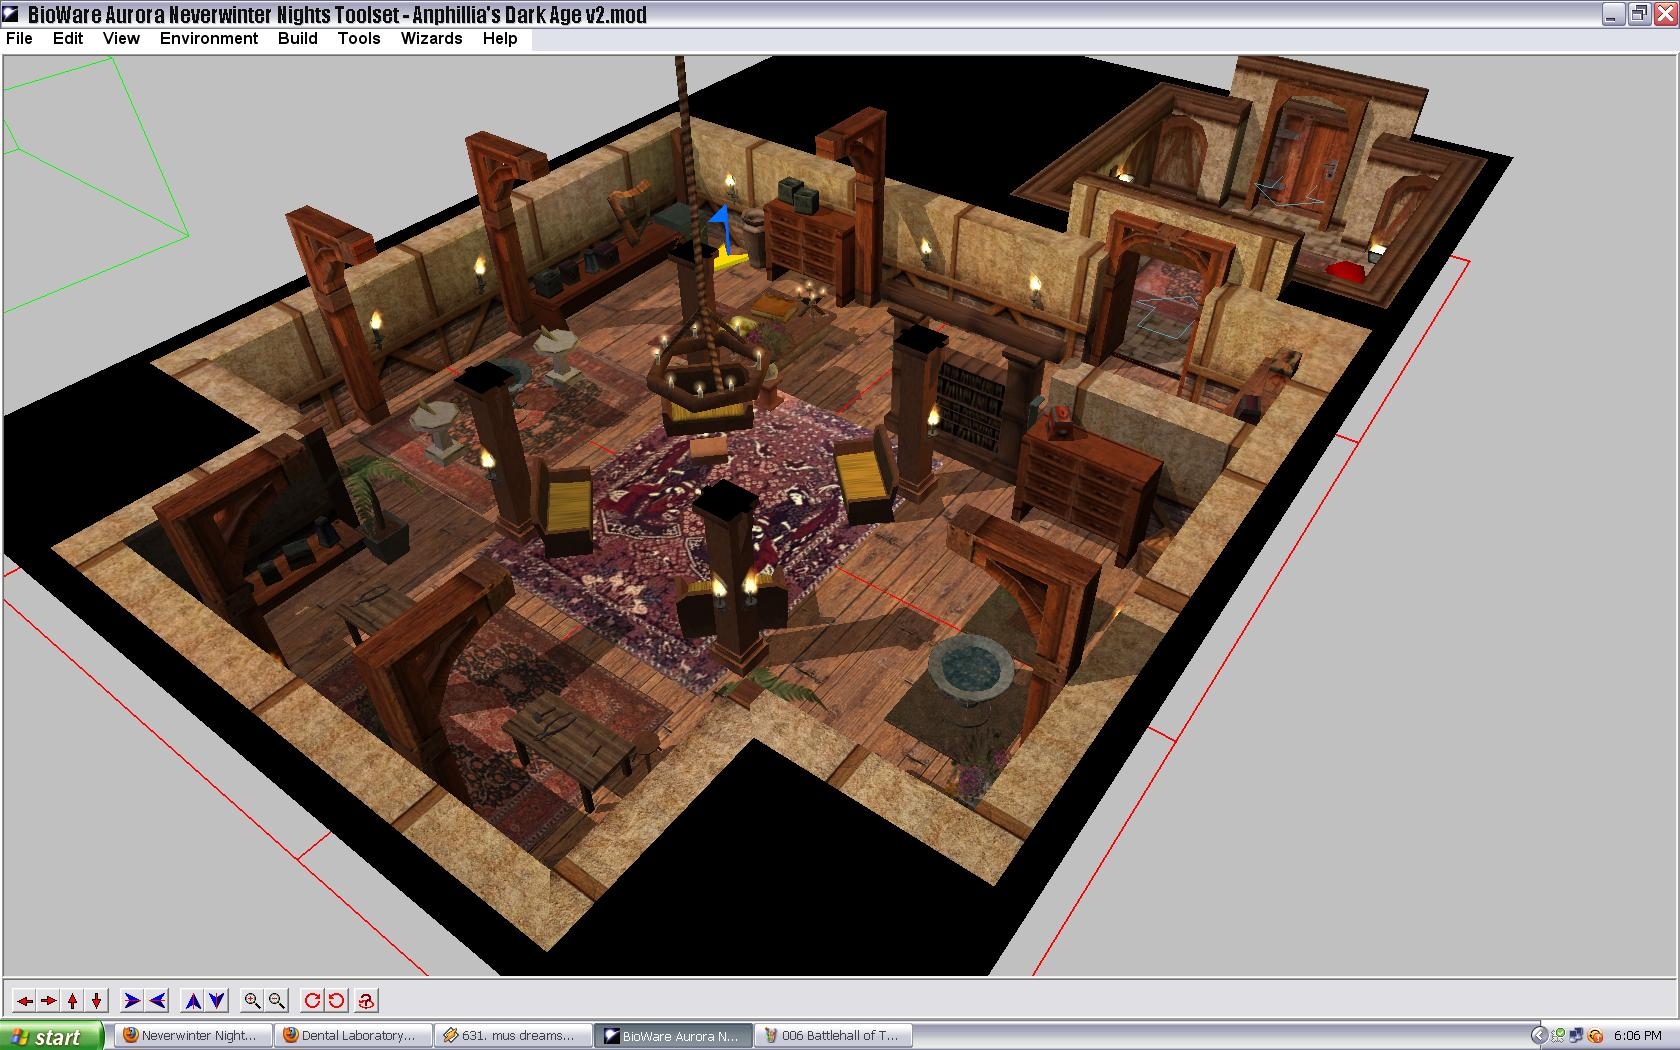Click the zoom in magnifier icon
Image resolution: width=1680 pixels, height=1050 pixels.
[252, 1001]
